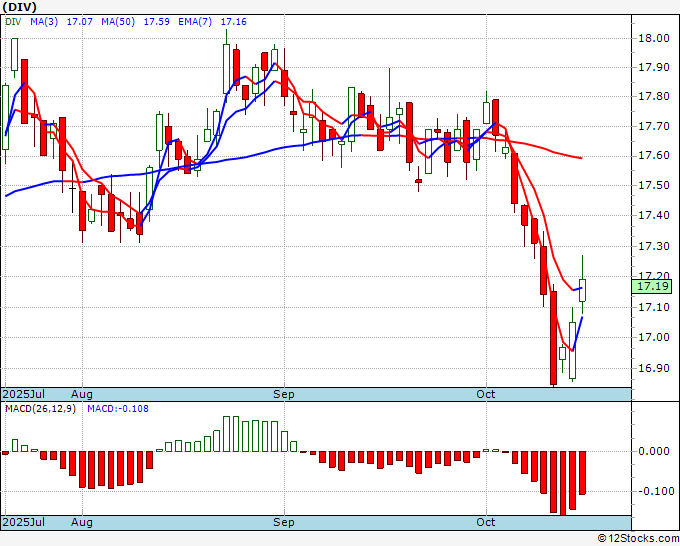This screenshot has height=546, width=680.
Task: Click the MACD:-0.108 value readout
Action: click(118, 409)
